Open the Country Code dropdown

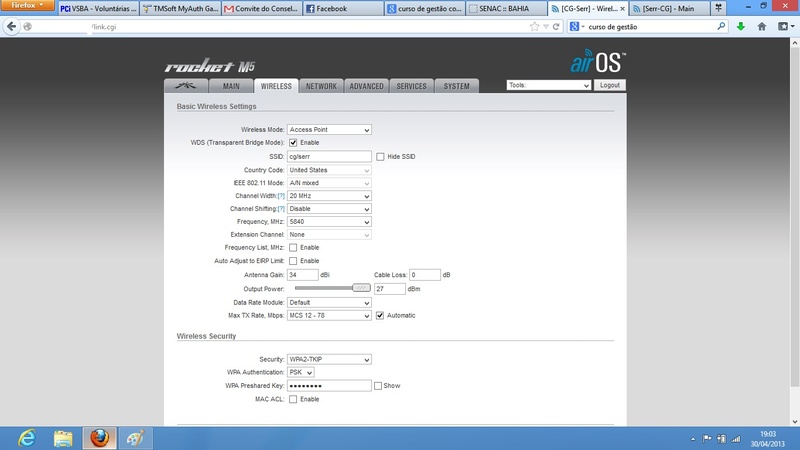329,170
